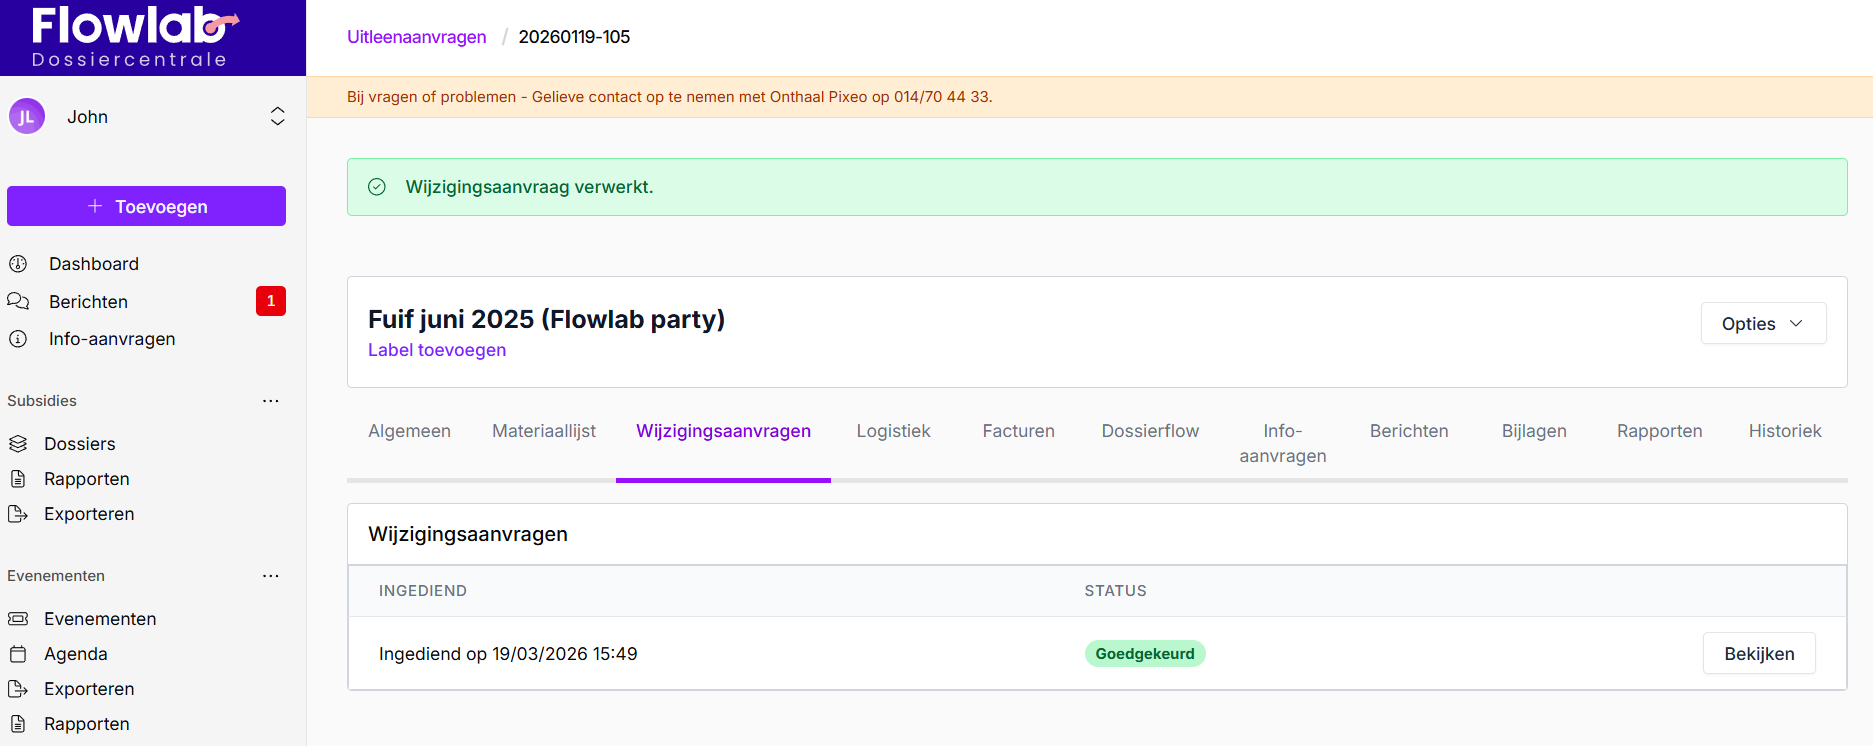Image resolution: width=1873 pixels, height=746 pixels.
Task: Open Dossiers via the stack icon
Action: tap(18, 444)
